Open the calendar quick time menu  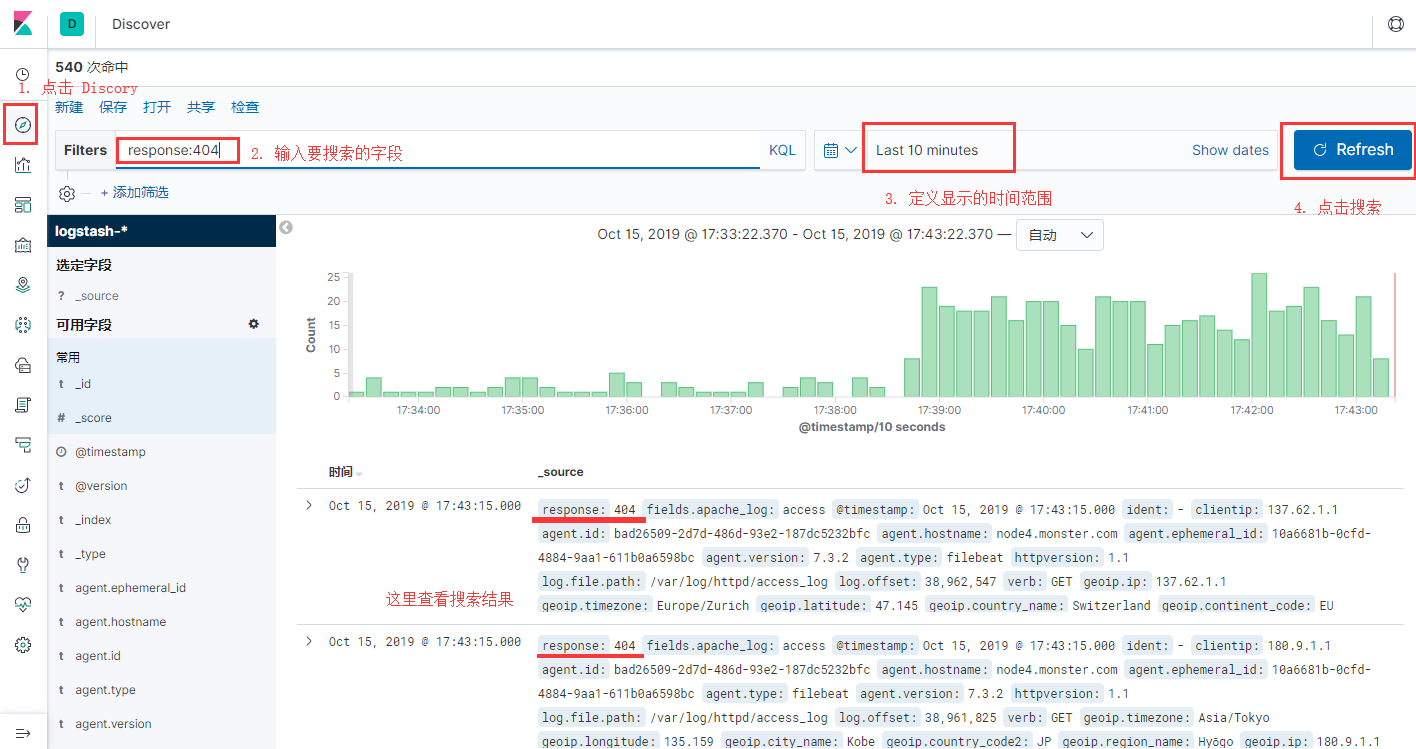coord(840,150)
